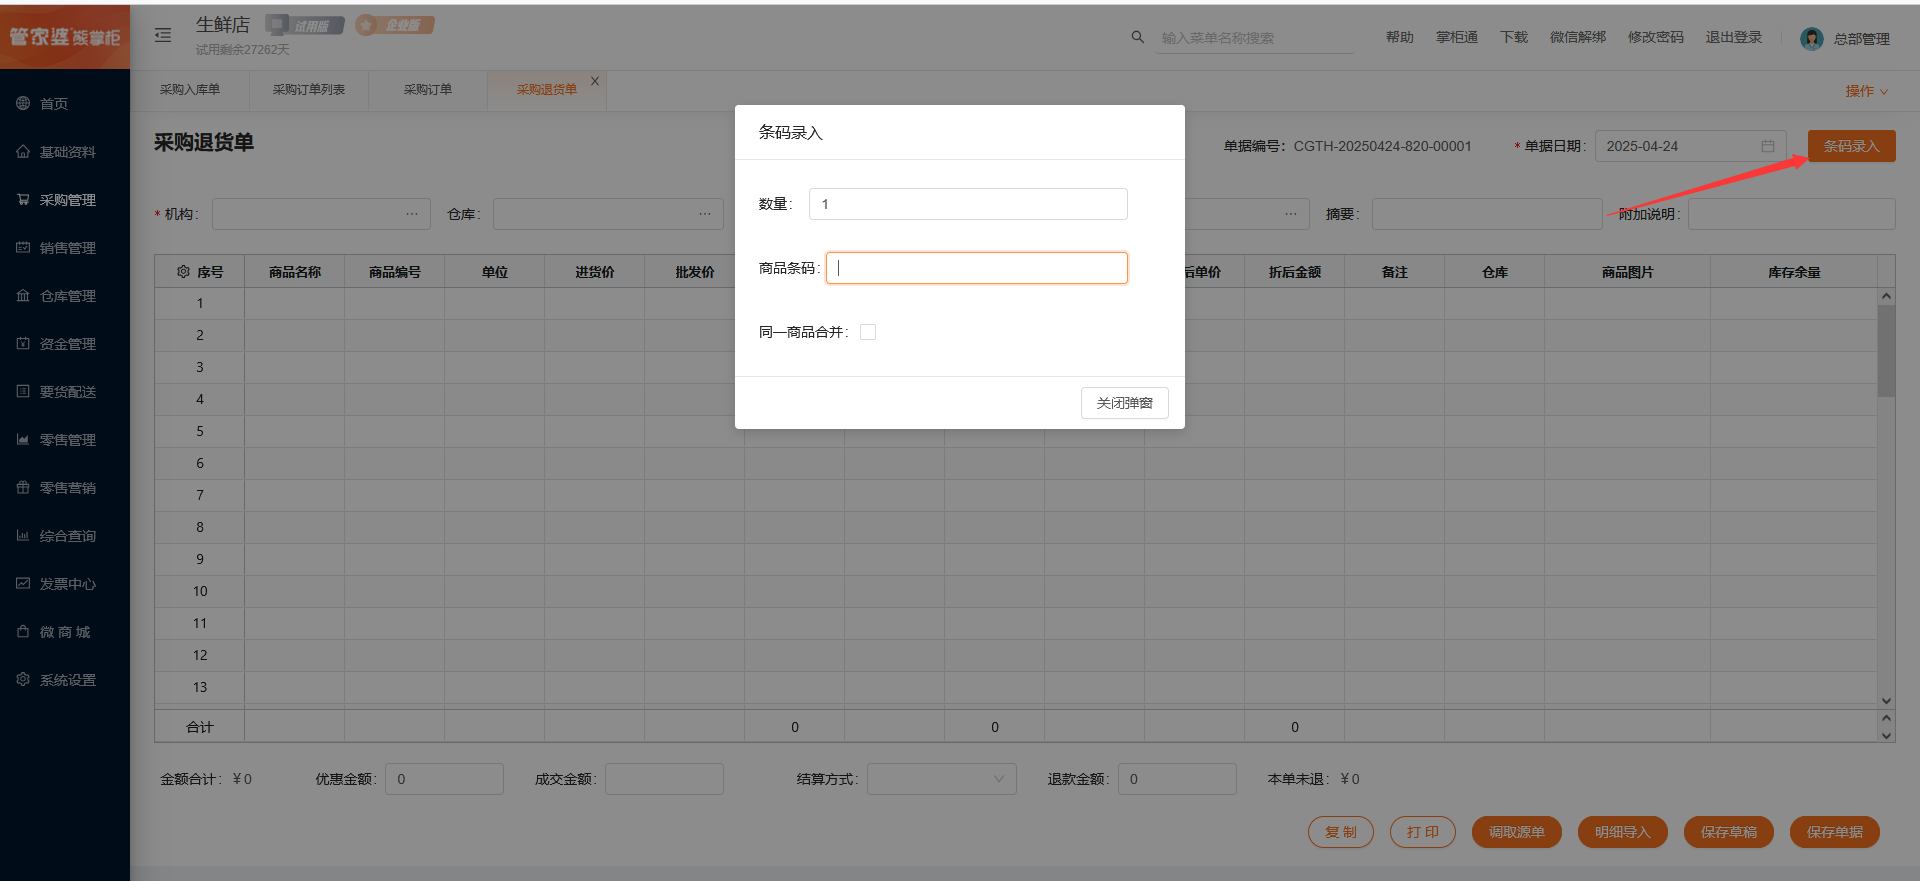The width and height of the screenshot is (1920, 881).
Task: Focus the 商品条码 input field
Action: [977, 268]
